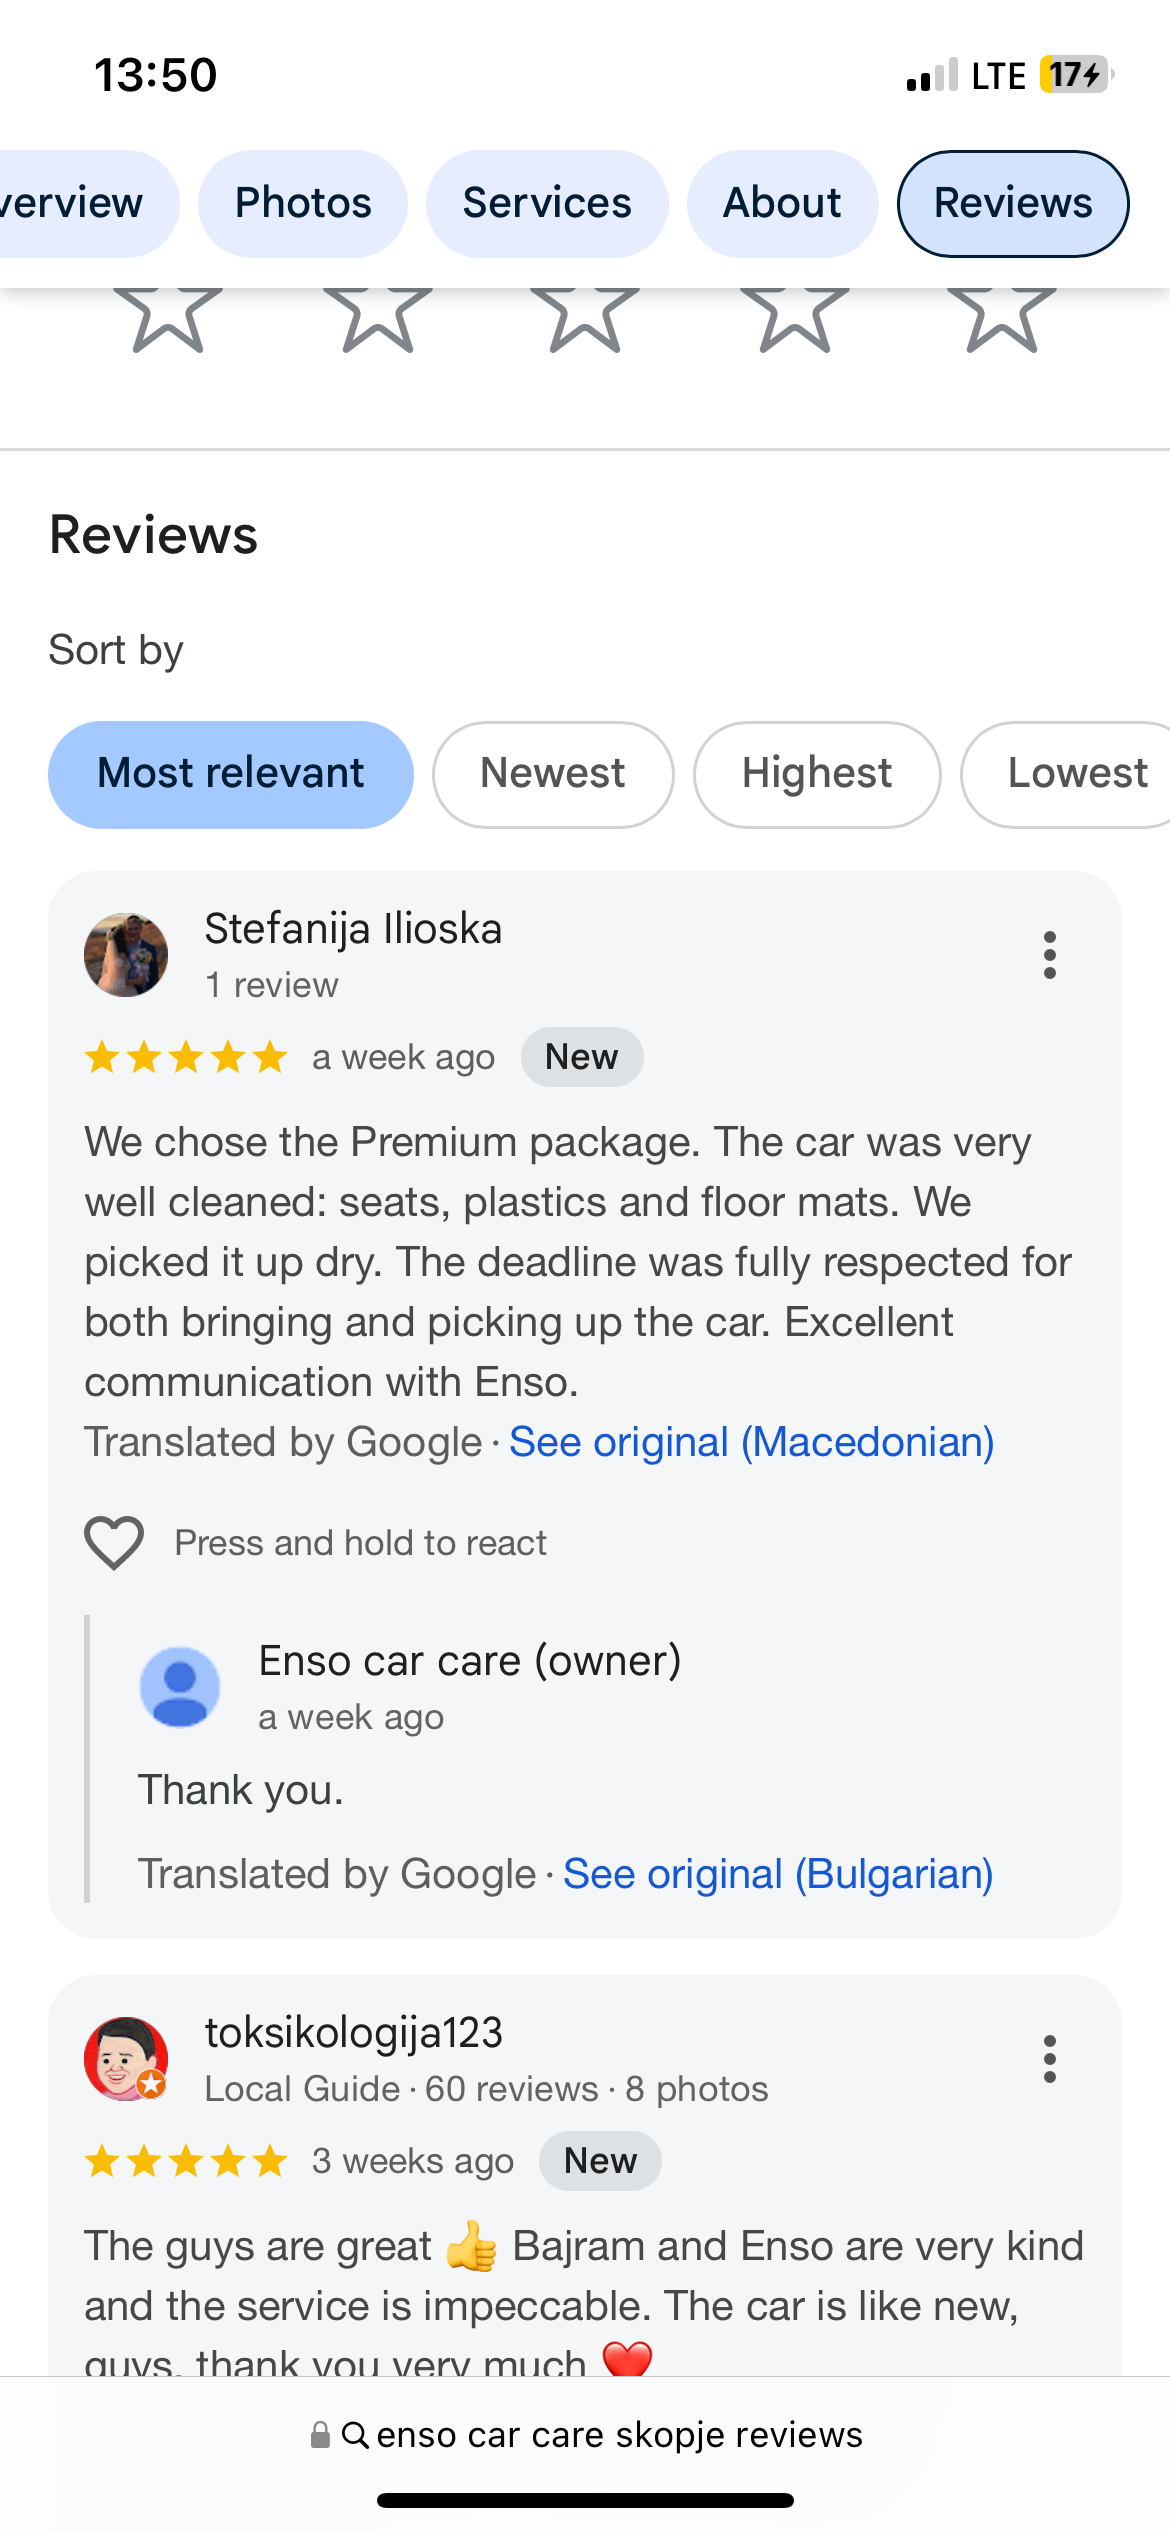Sort reviews by Newest
This screenshot has height=2532, width=1170.
pos(553,774)
